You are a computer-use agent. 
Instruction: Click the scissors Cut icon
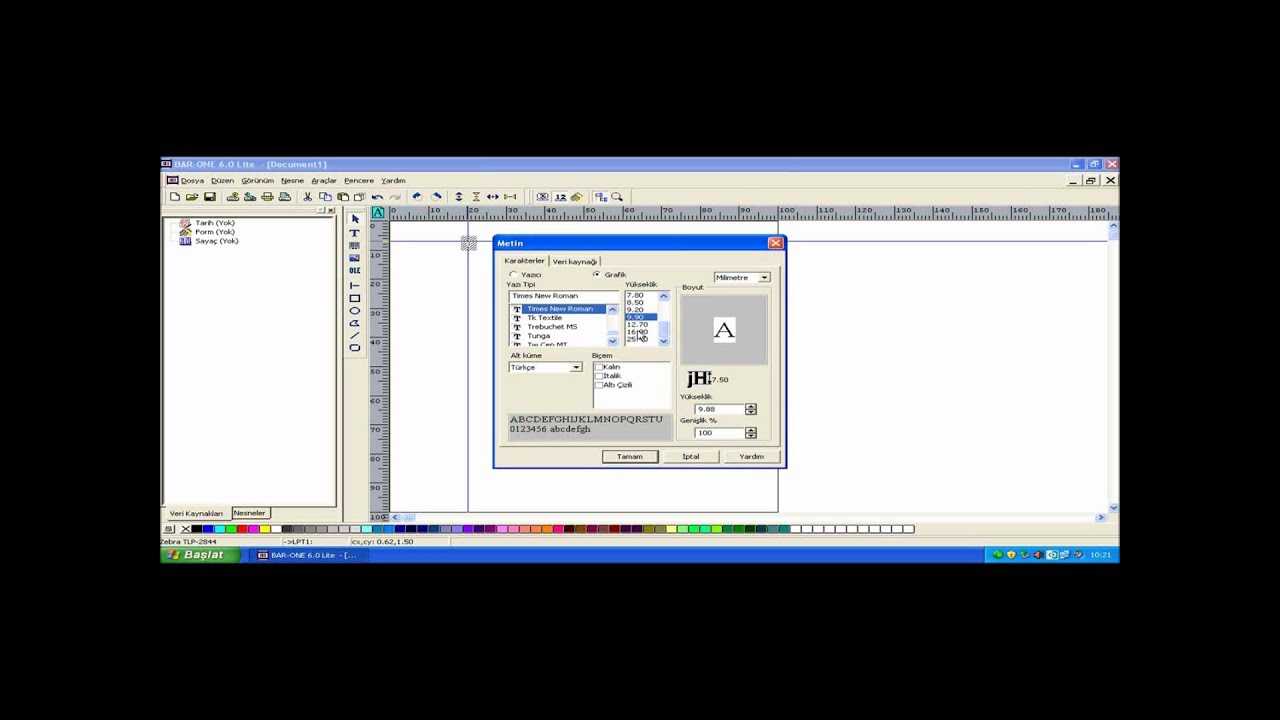(x=307, y=197)
